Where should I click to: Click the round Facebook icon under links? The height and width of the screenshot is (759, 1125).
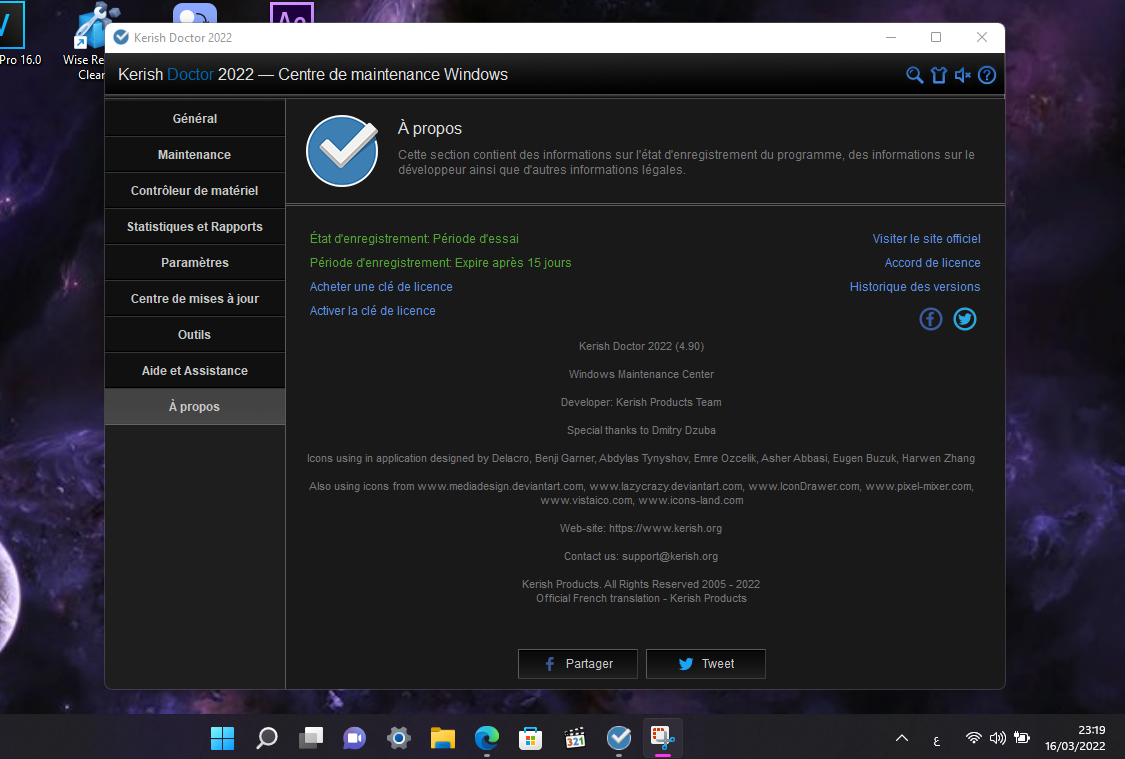coord(931,319)
